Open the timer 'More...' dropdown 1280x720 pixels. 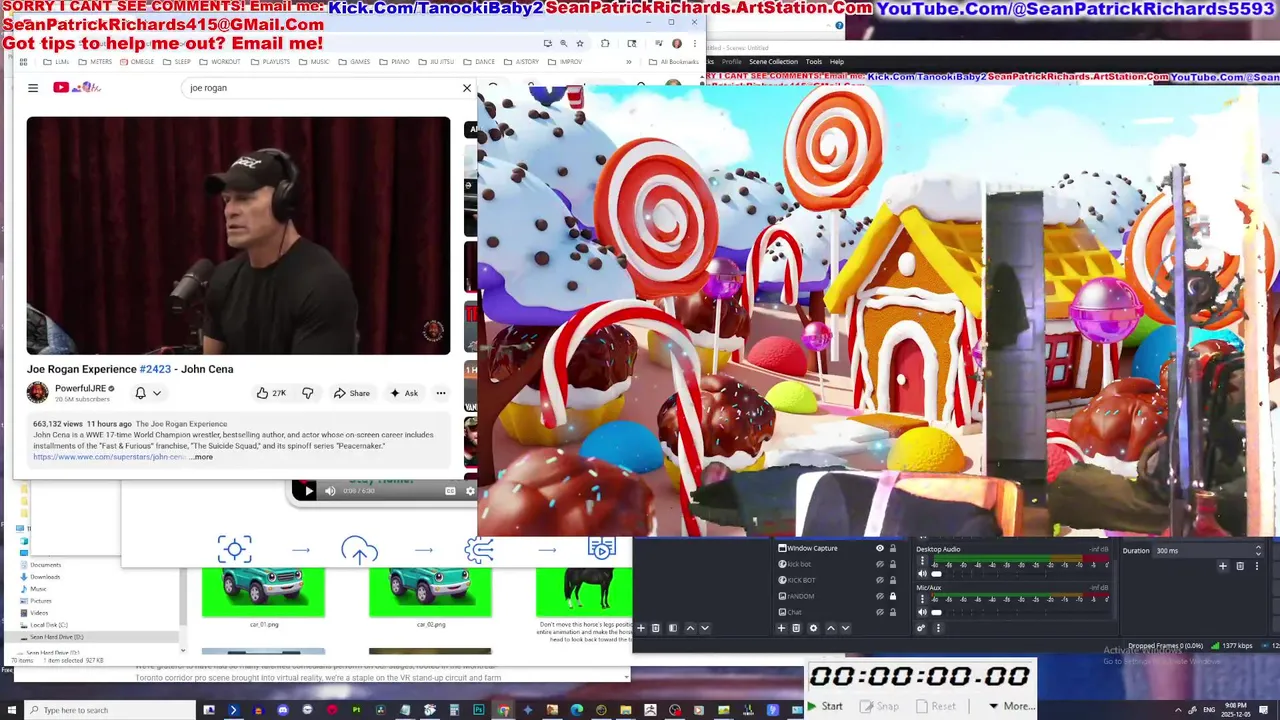coord(1011,706)
